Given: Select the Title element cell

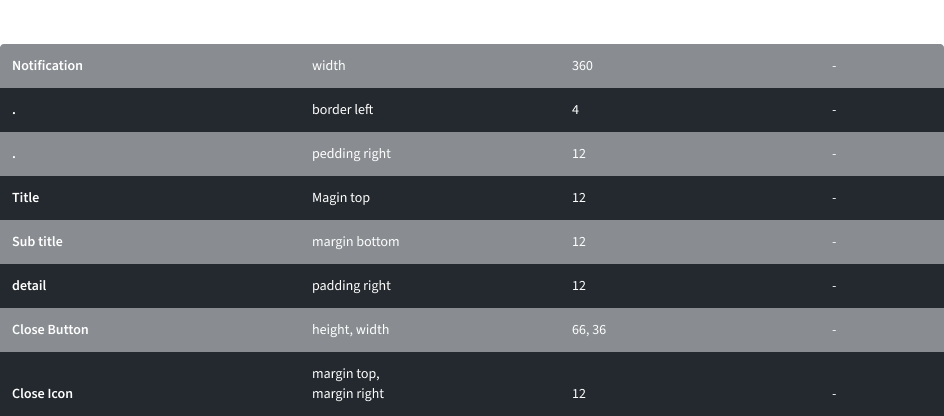Looking at the screenshot, I should [26, 198].
